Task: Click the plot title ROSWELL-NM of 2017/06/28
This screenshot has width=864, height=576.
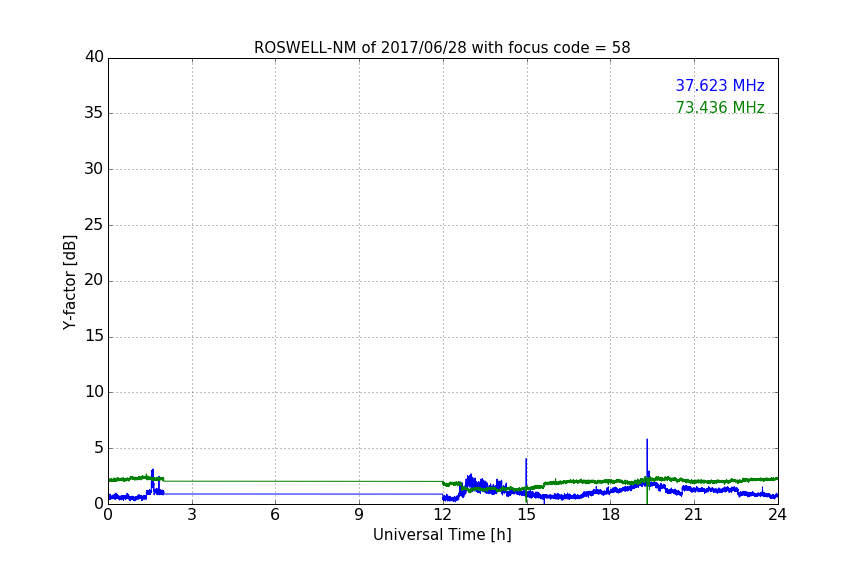Action: pyautogui.click(x=442, y=48)
